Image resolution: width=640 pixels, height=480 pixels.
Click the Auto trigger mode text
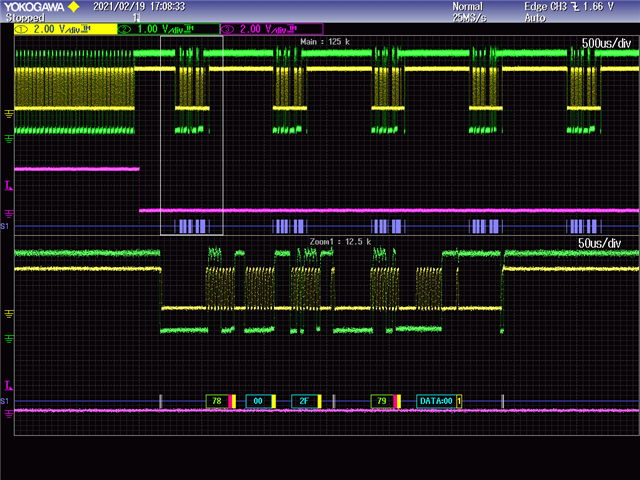(x=535, y=18)
